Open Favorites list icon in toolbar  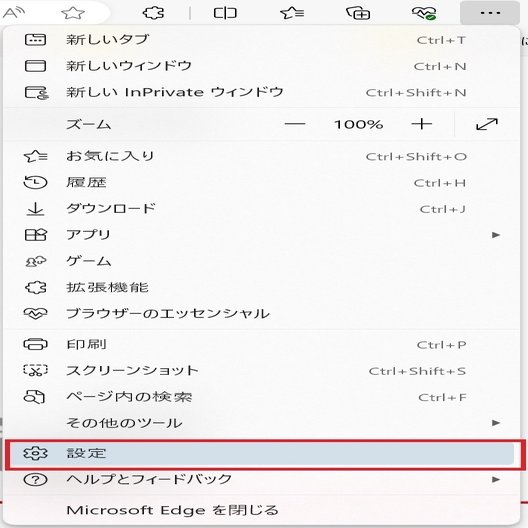click(292, 13)
